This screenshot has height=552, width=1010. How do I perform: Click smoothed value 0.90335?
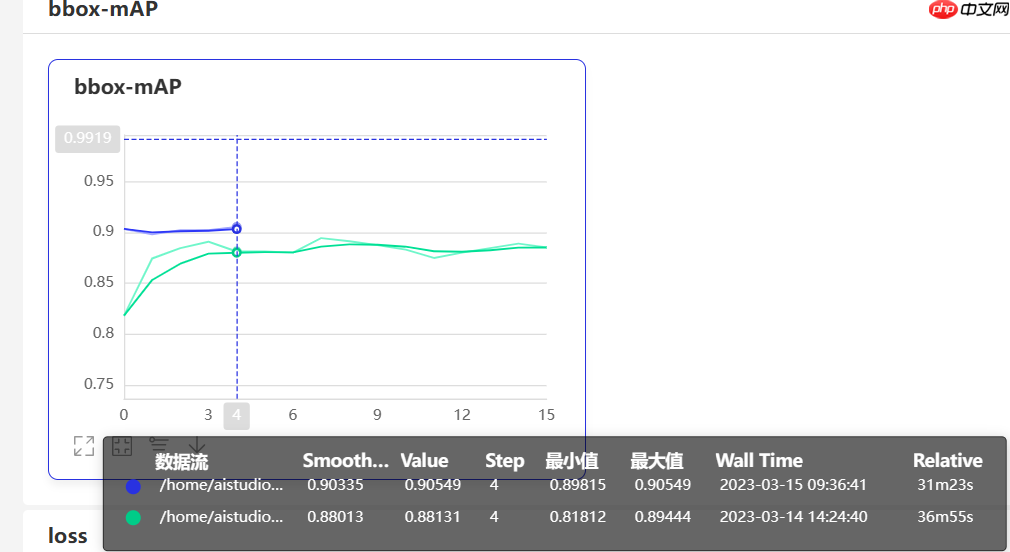tap(335, 485)
